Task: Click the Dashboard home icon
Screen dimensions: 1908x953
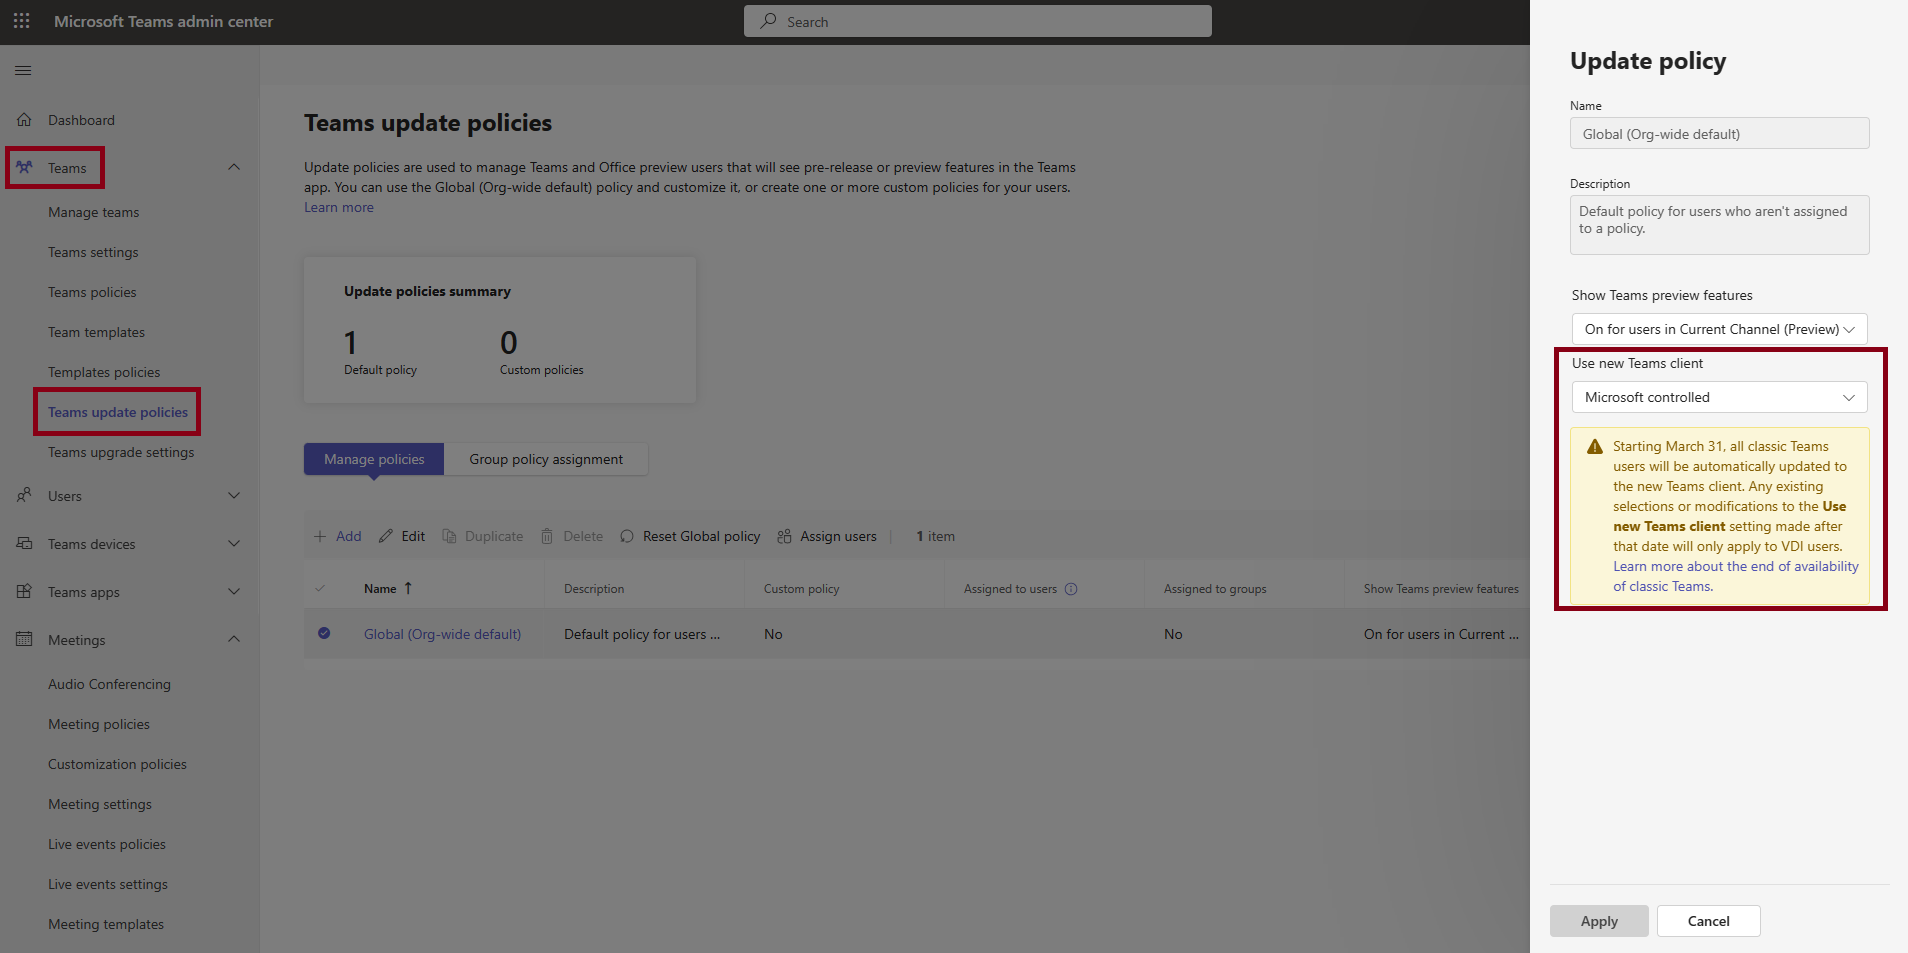Action: click(x=24, y=120)
